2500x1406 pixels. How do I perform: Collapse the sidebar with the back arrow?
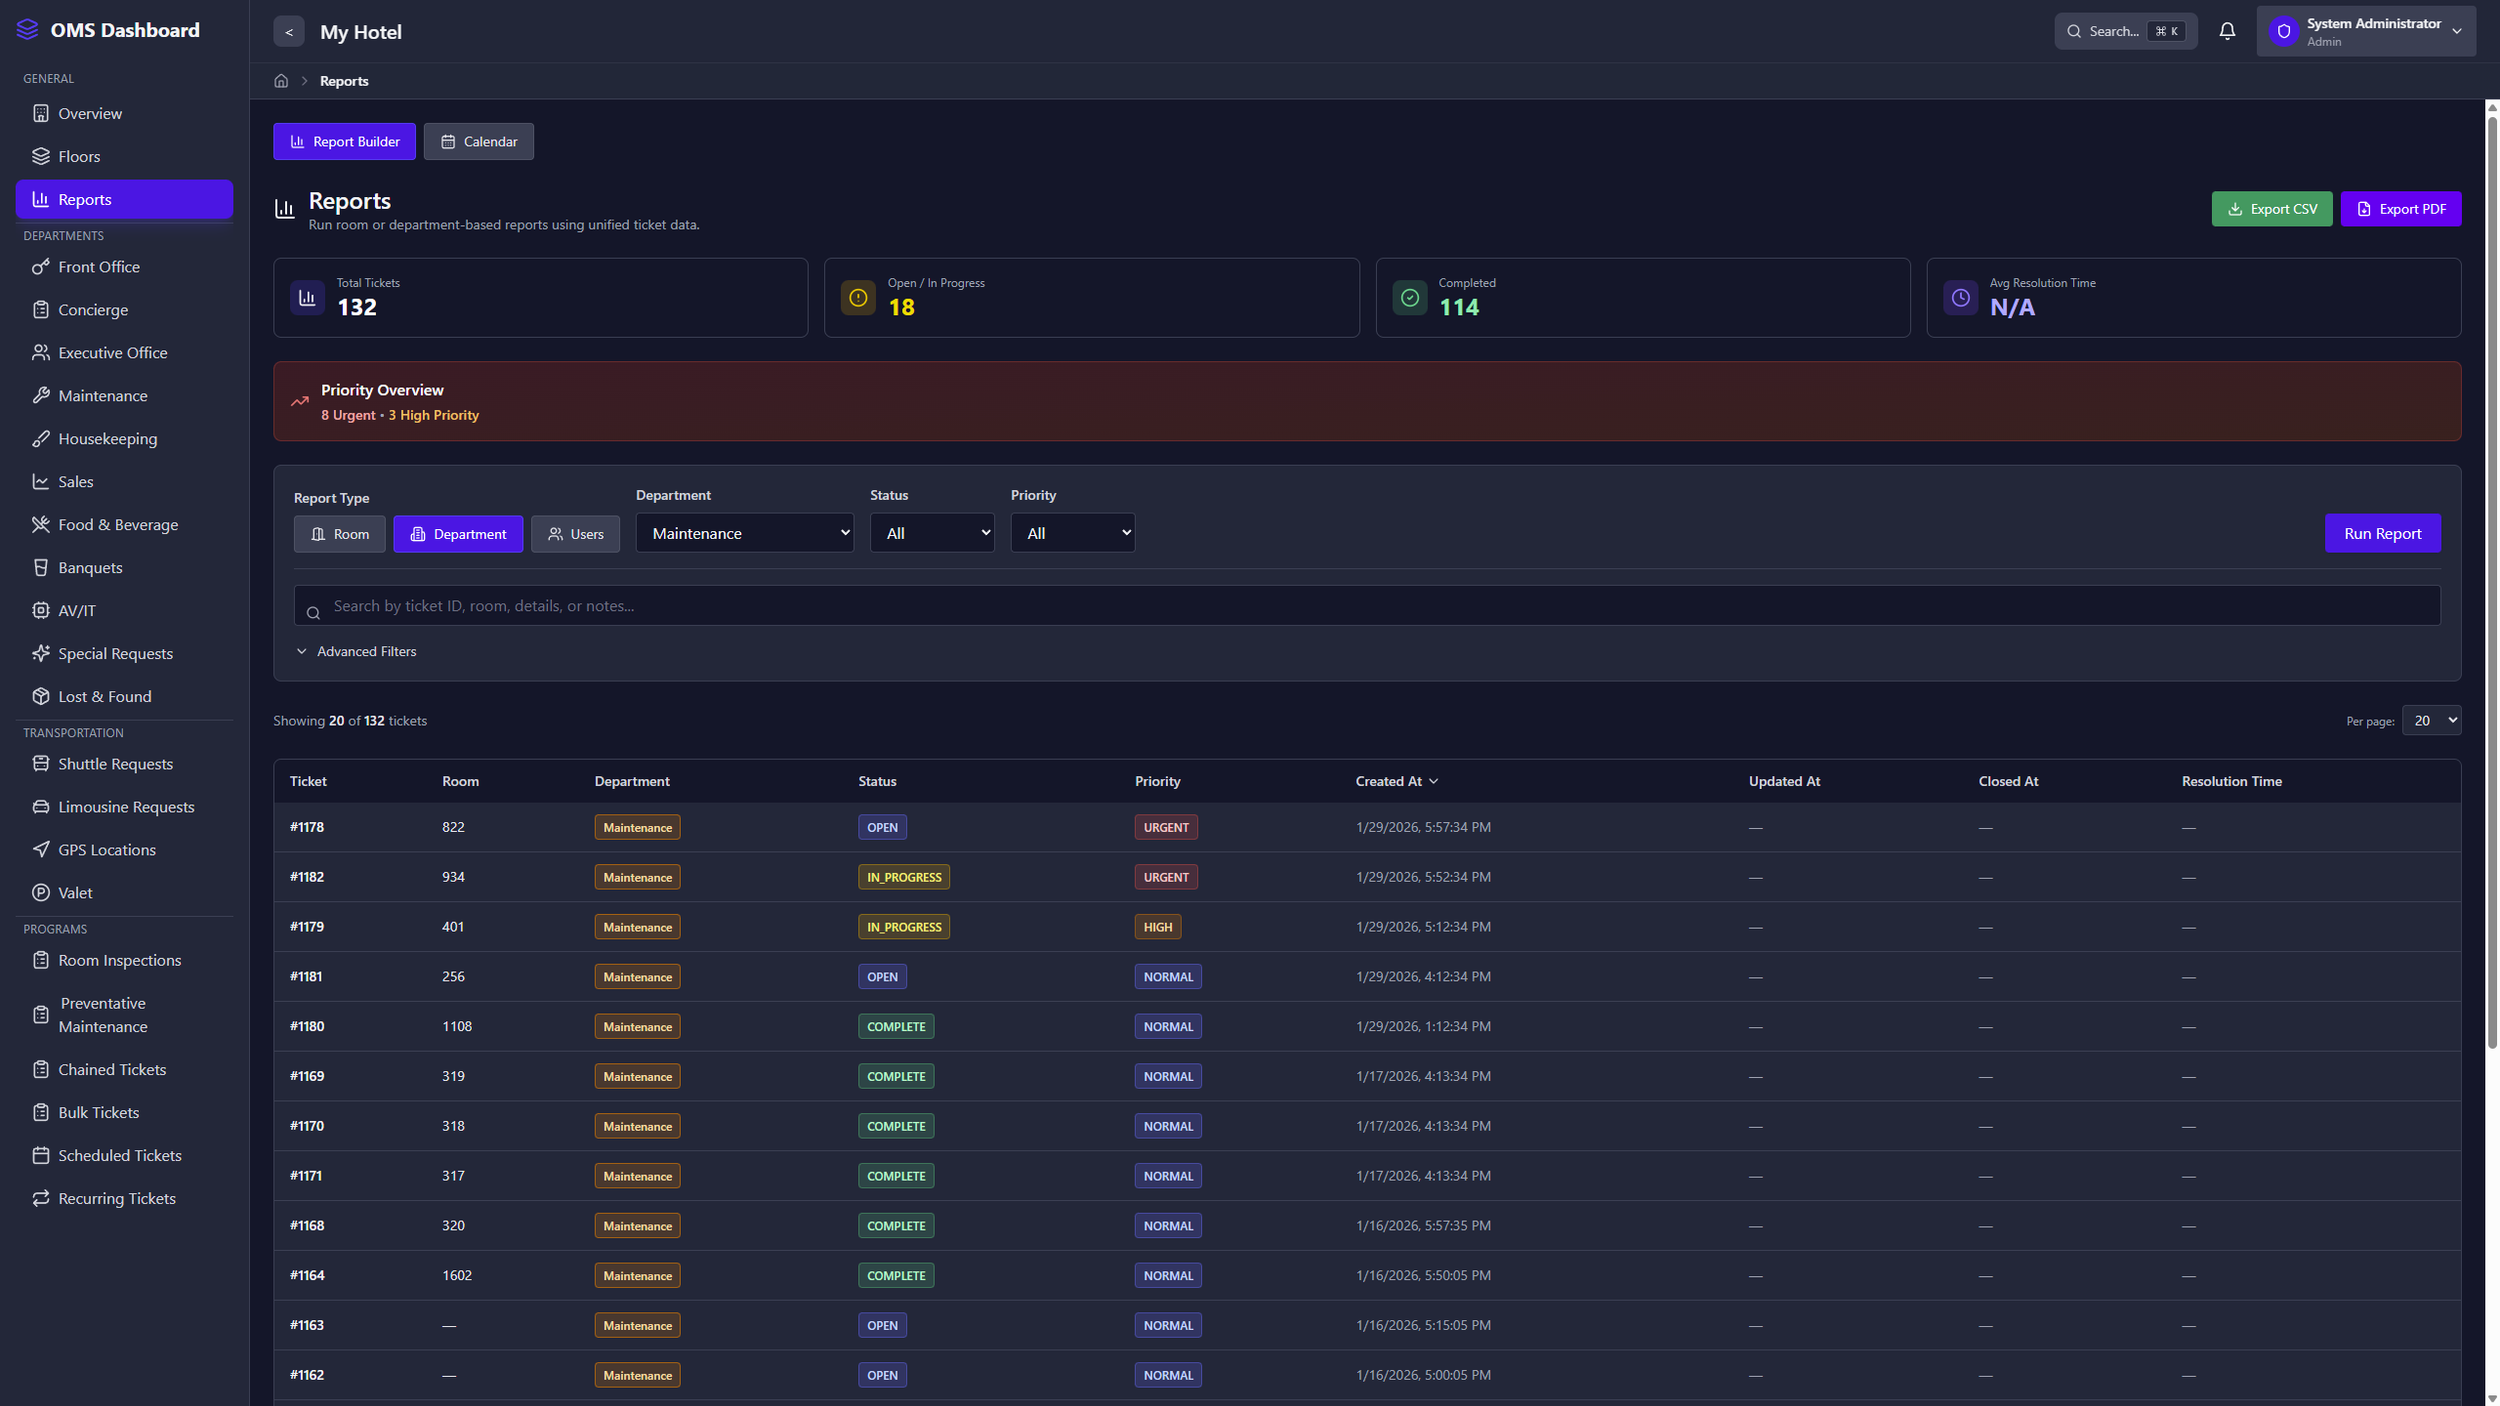coord(288,32)
